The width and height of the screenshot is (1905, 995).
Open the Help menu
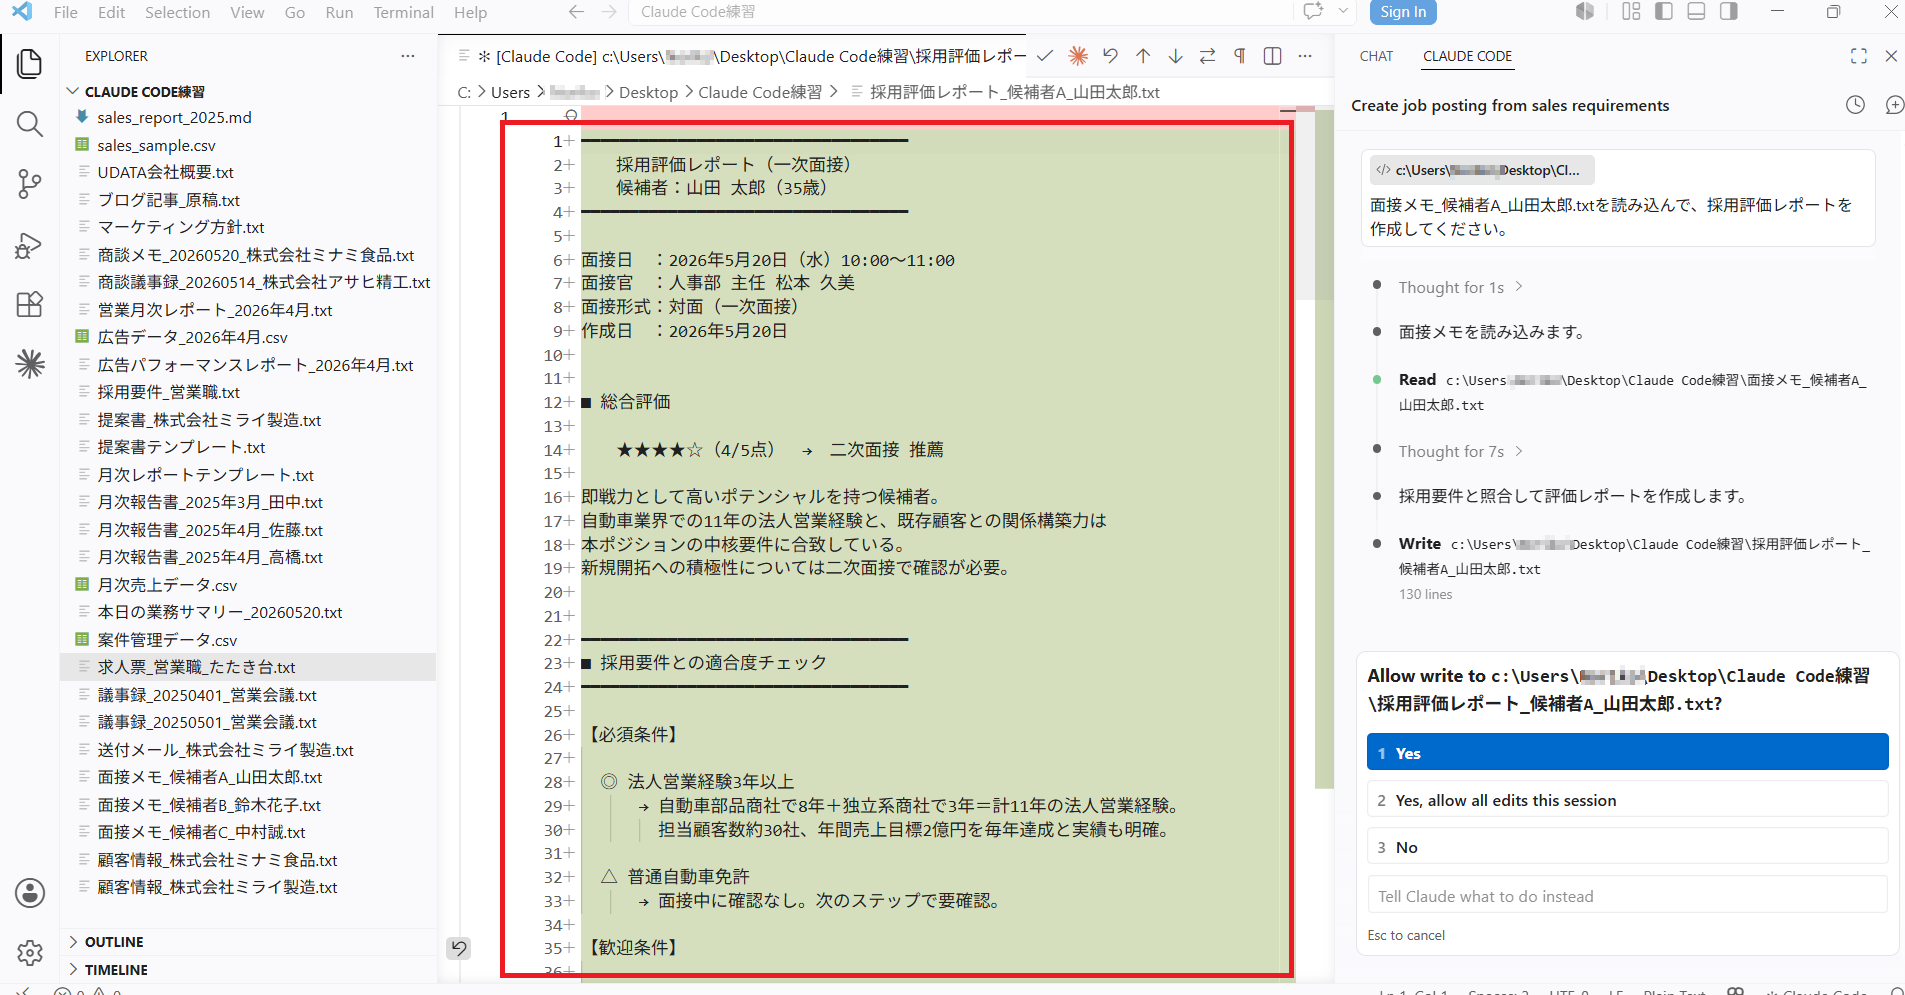point(470,12)
